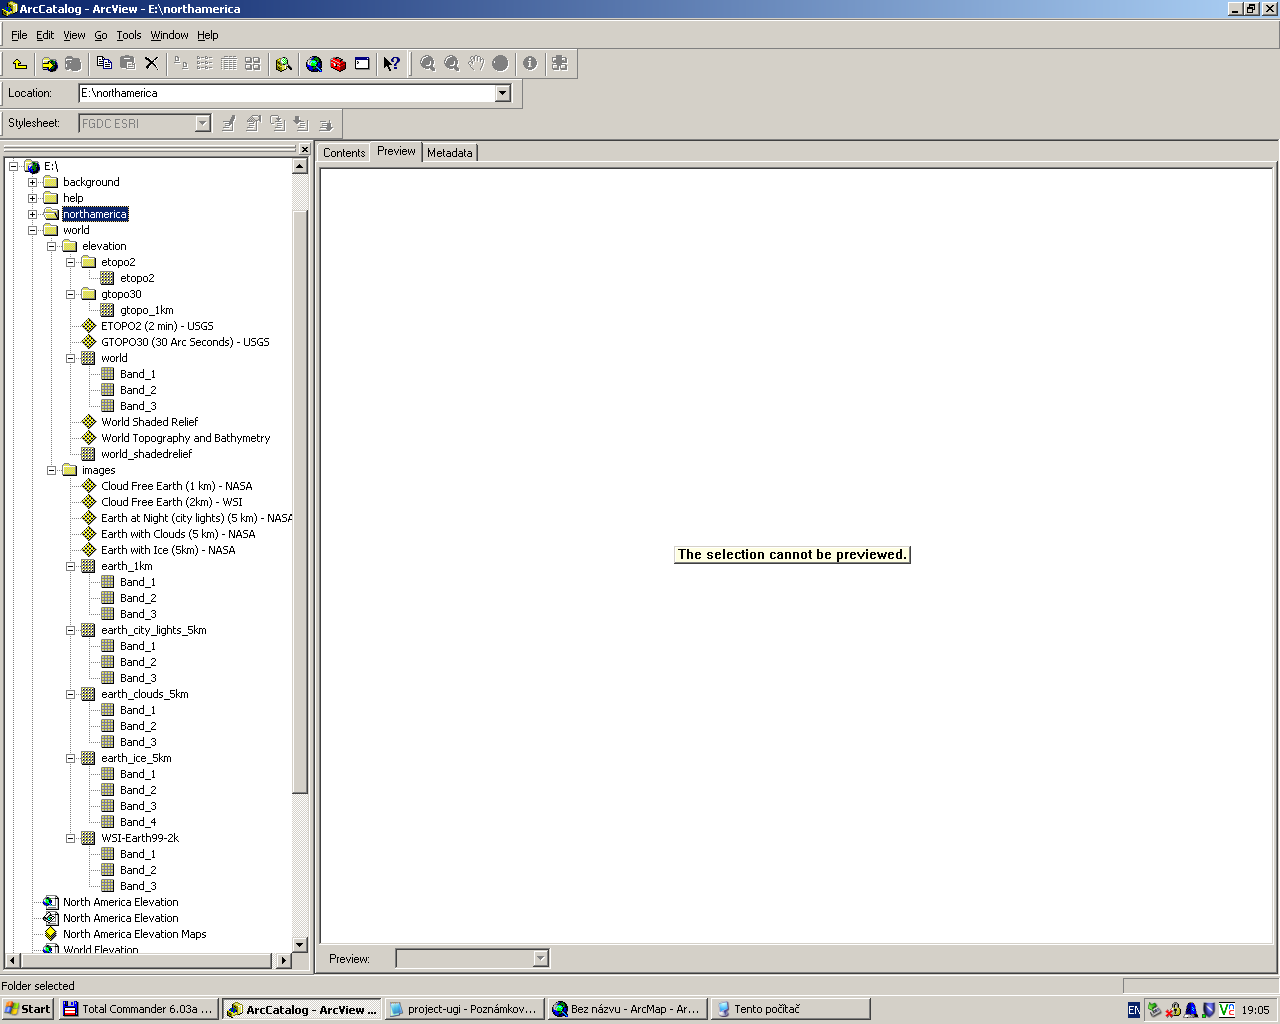Open the Stylesheet FGDC ESRI dropdown

(202, 123)
